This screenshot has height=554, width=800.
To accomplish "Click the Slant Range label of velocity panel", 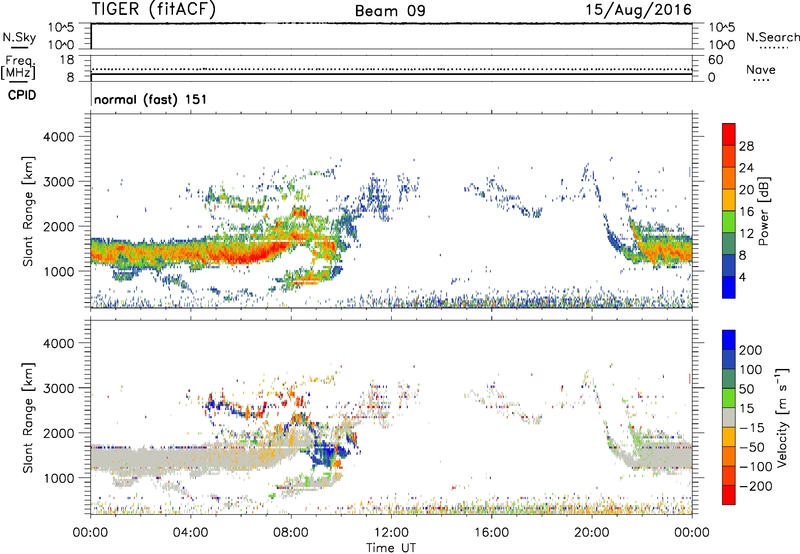I will click(28, 417).
